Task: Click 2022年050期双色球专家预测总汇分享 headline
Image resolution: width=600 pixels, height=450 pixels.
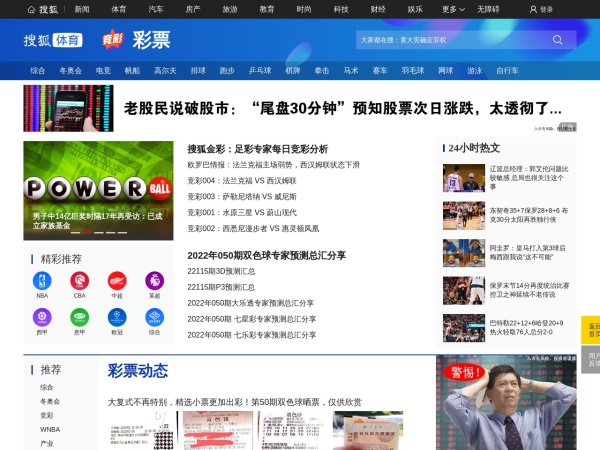Action: point(266,255)
